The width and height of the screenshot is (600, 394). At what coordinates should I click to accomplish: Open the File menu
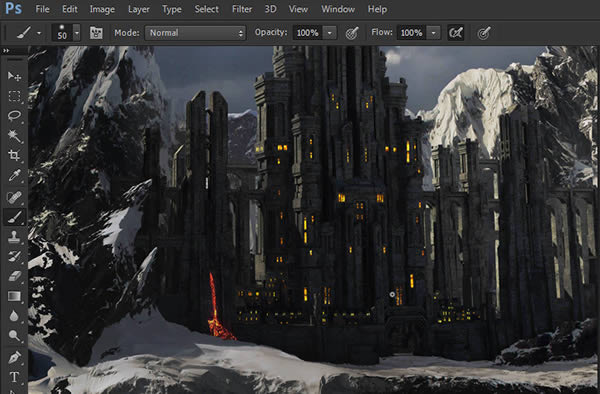coord(42,9)
